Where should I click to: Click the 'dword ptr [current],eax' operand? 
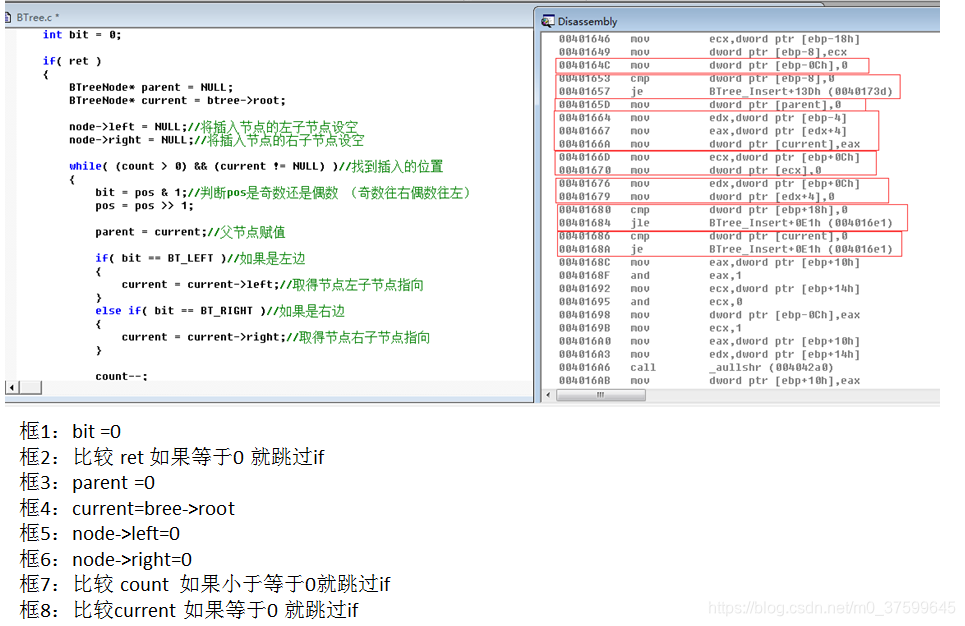tap(785, 144)
